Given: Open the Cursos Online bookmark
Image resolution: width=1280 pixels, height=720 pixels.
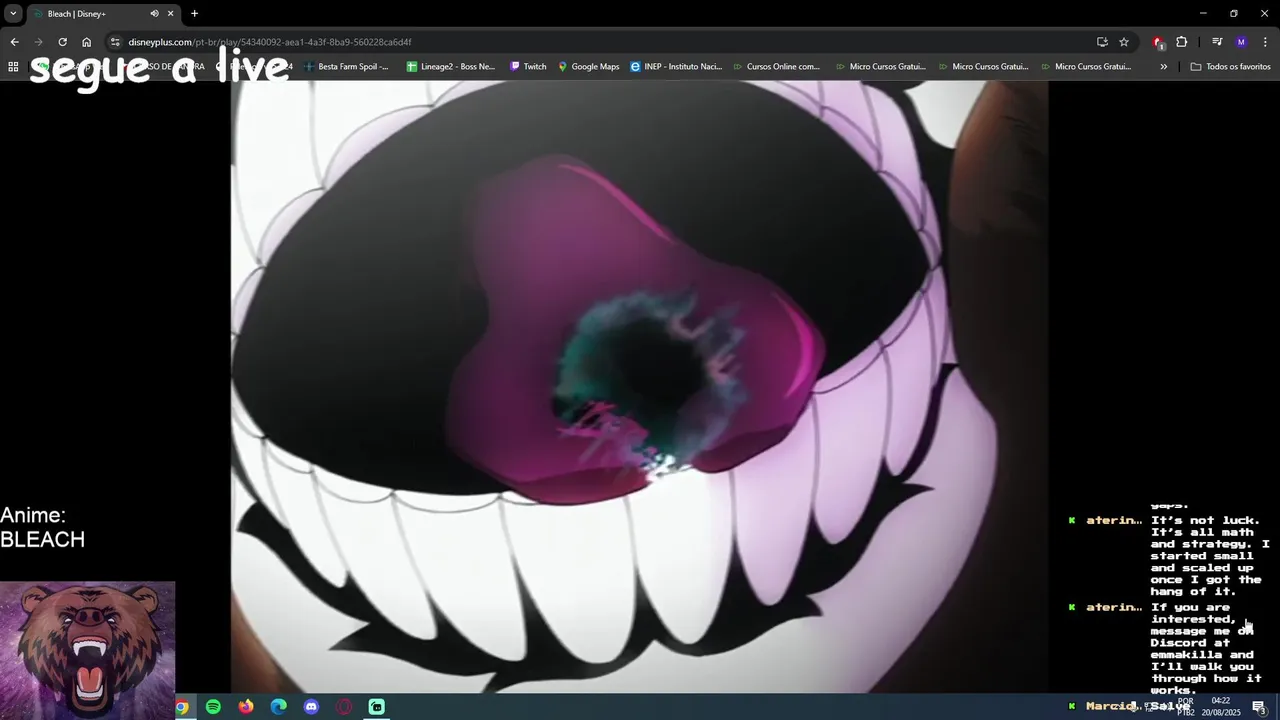Looking at the screenshot, I should 776,67.
